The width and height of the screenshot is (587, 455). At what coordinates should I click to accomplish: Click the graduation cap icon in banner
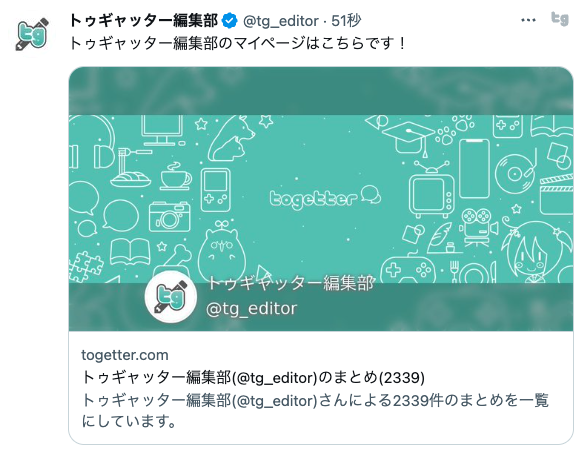coord(408,138)
